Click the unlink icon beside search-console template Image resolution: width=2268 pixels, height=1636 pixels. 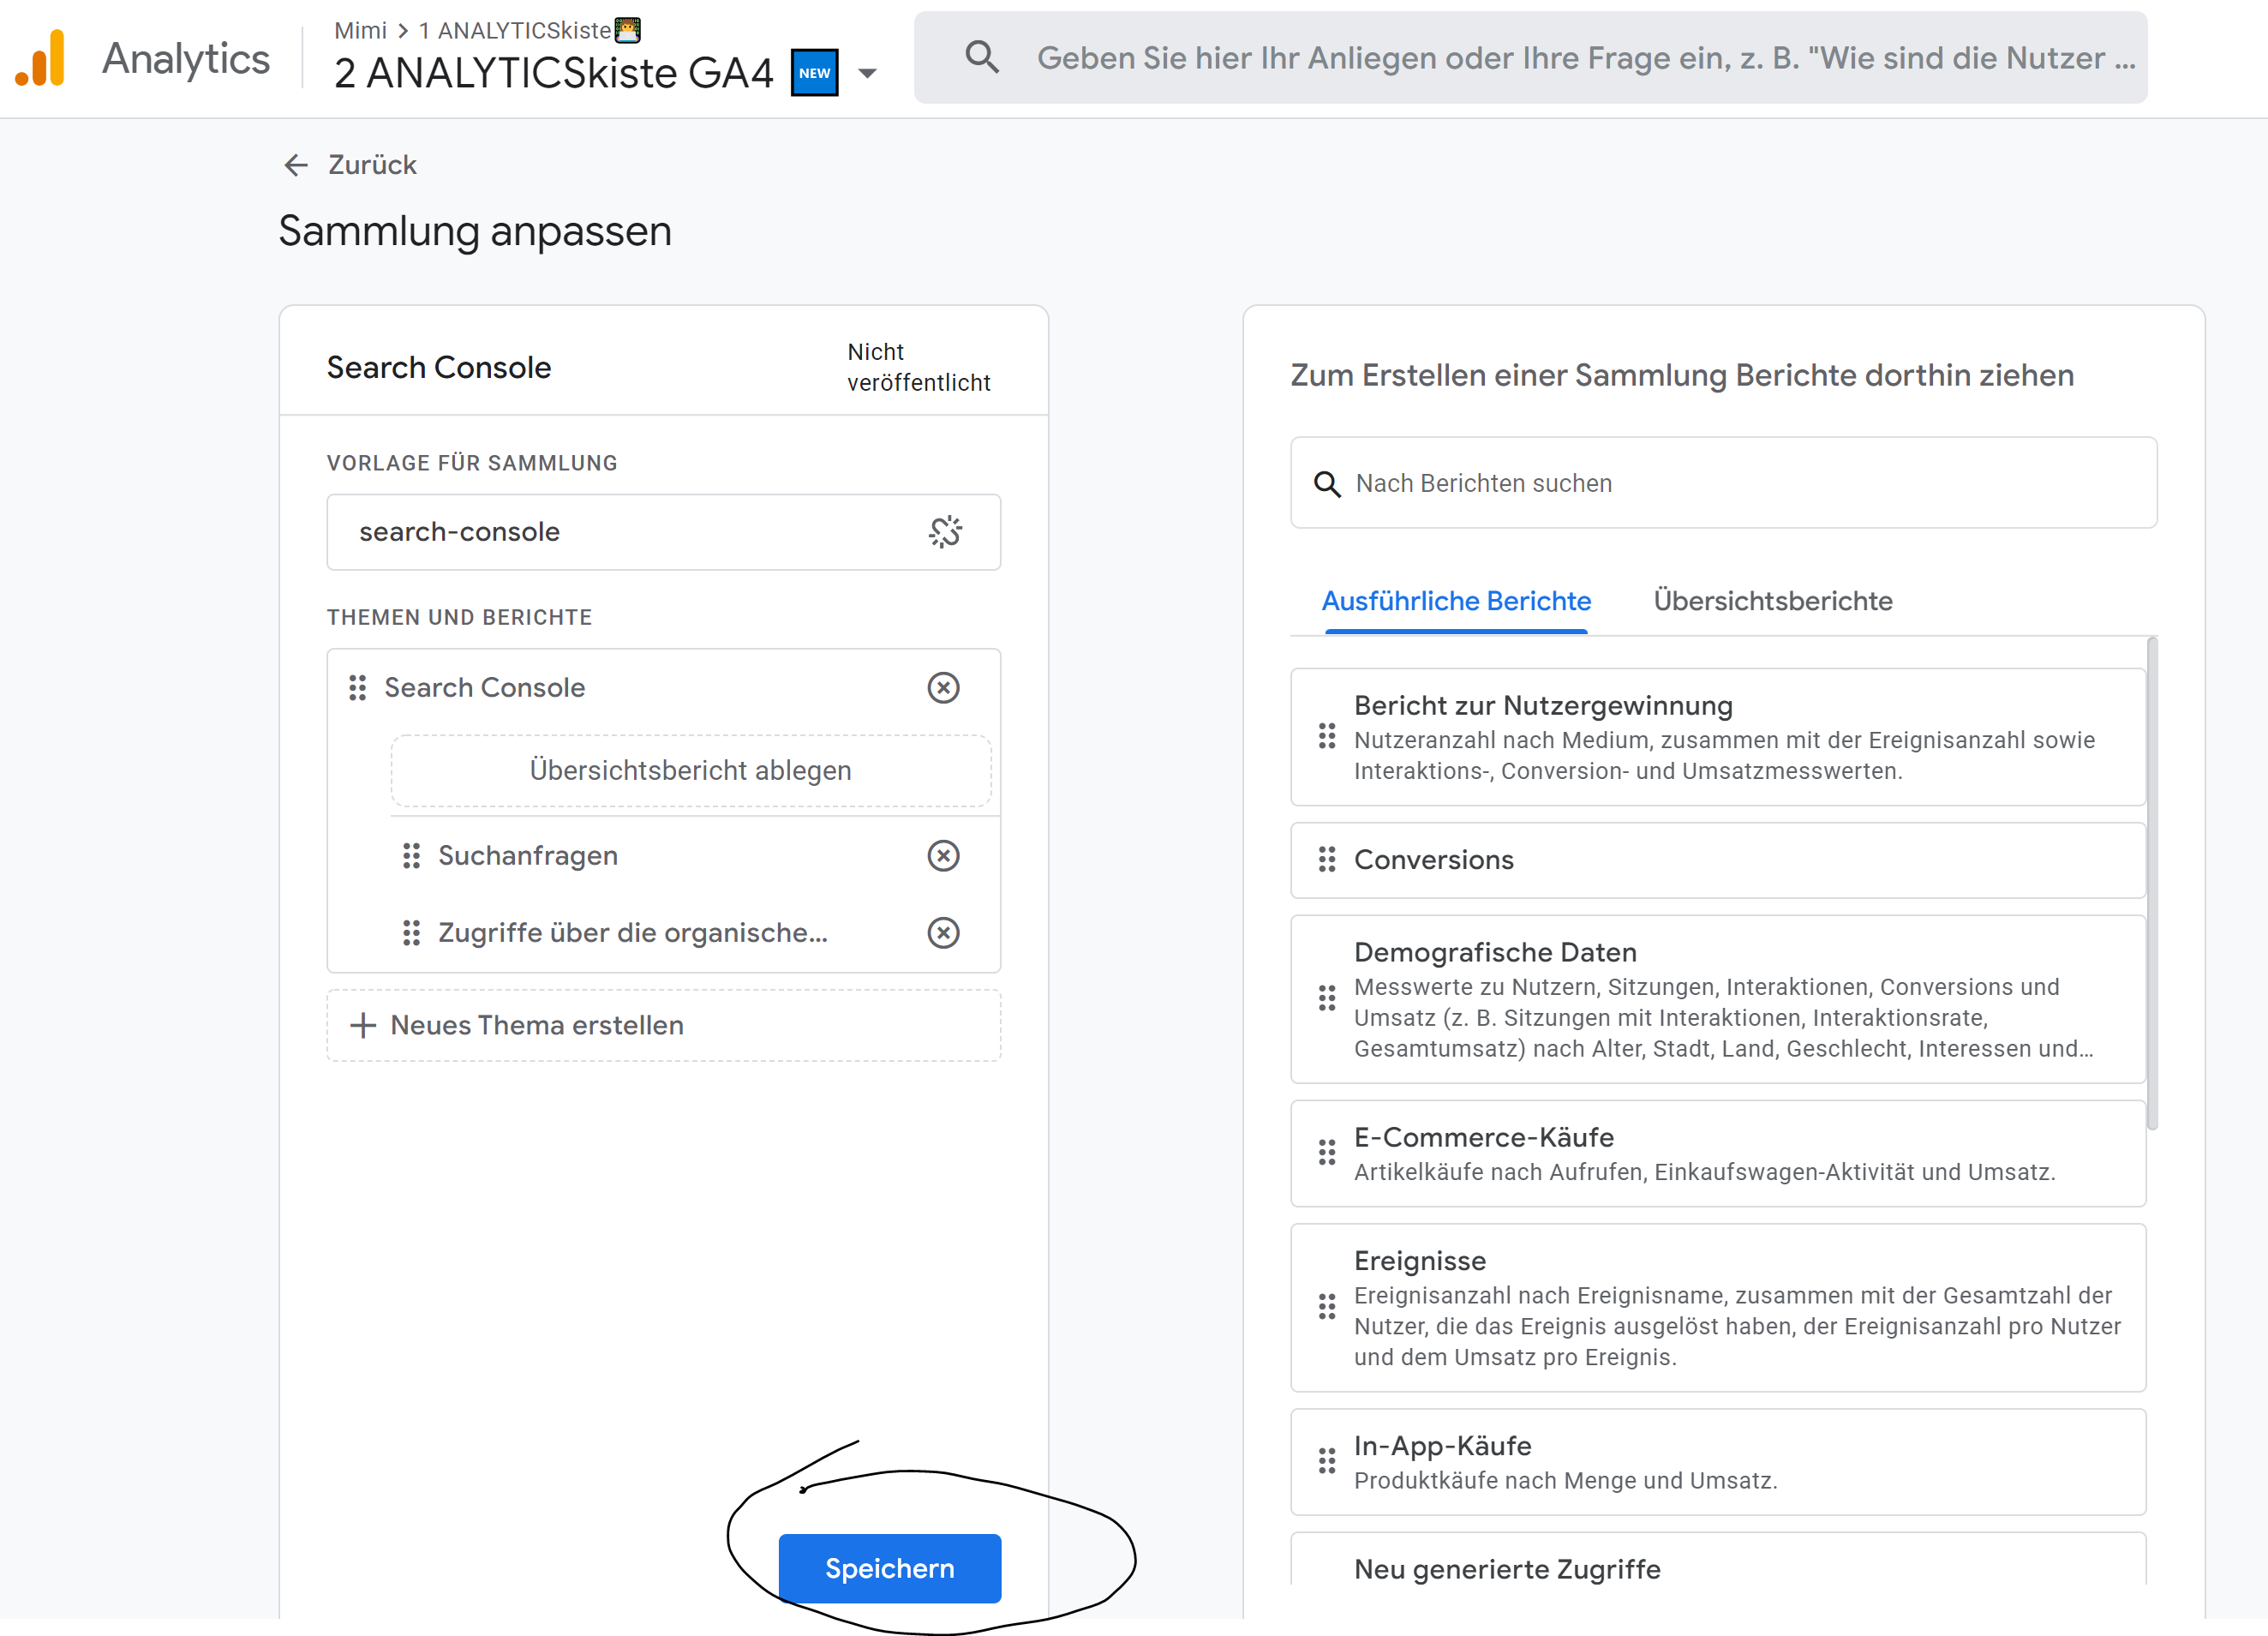tap(946, 531)
